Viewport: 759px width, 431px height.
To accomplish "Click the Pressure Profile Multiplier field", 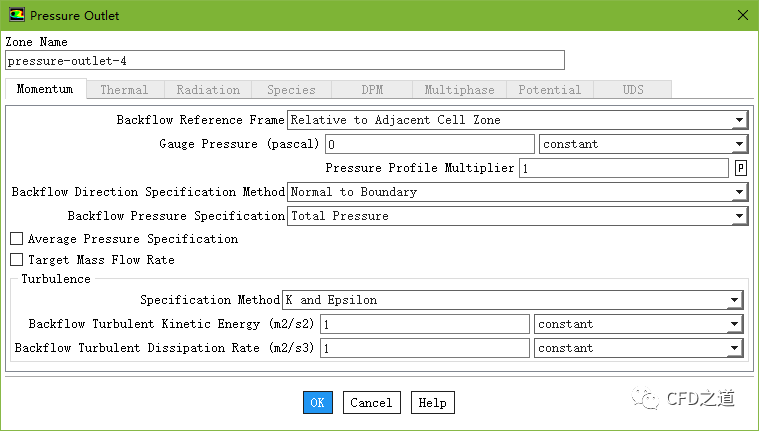I will point(623,168).
